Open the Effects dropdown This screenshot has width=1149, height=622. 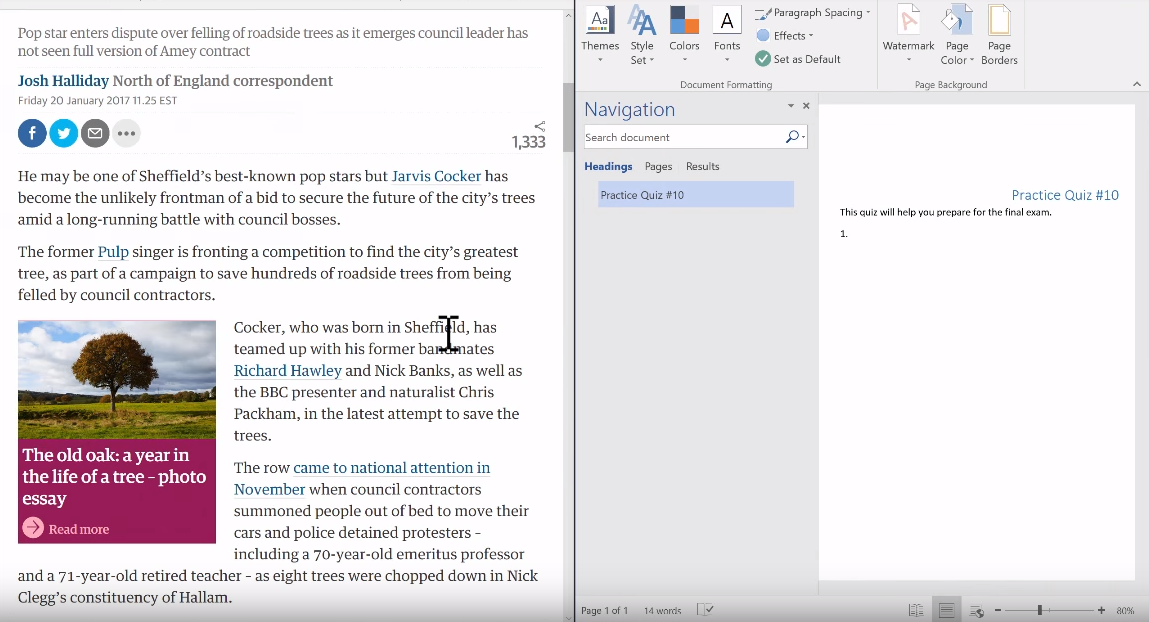point(785,36)
